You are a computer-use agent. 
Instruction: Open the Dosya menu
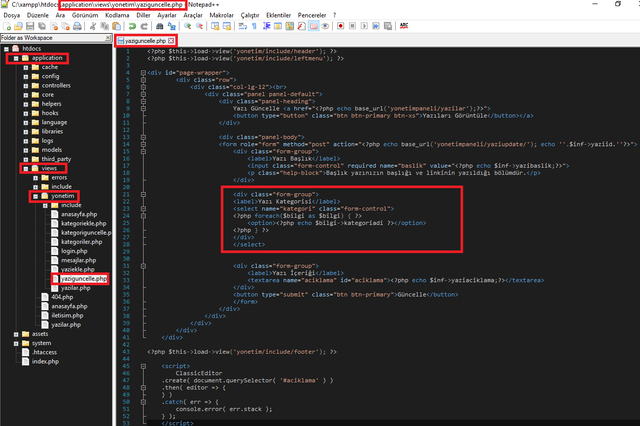(x=11, y=15)
